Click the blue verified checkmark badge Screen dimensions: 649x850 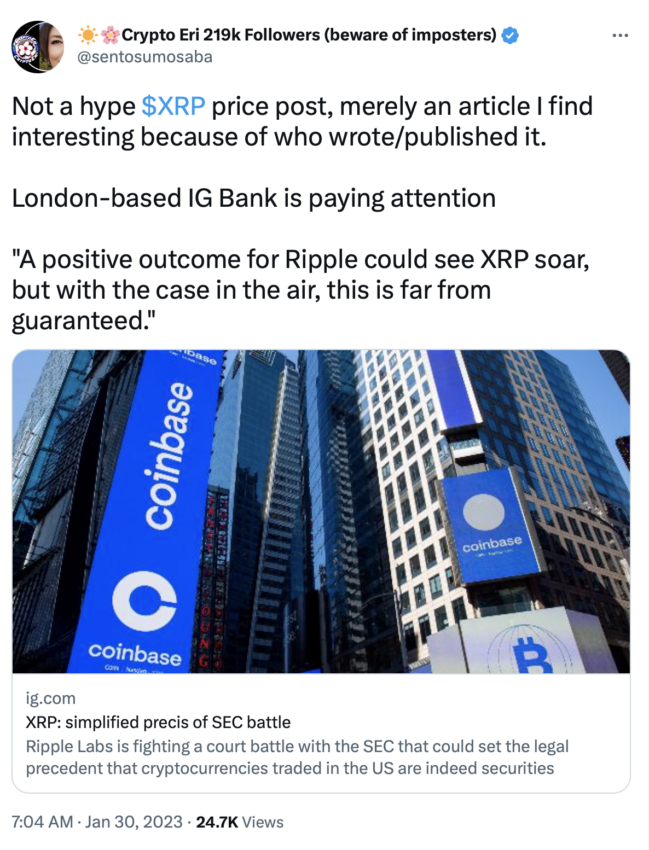coord(510,35)
